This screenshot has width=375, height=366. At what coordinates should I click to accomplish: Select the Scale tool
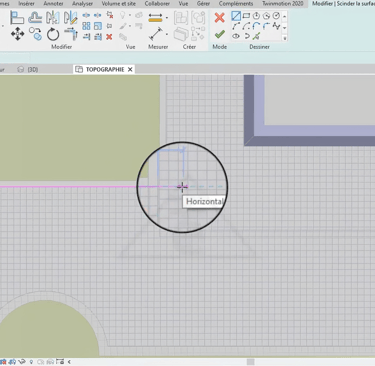(x=98, y=26)
